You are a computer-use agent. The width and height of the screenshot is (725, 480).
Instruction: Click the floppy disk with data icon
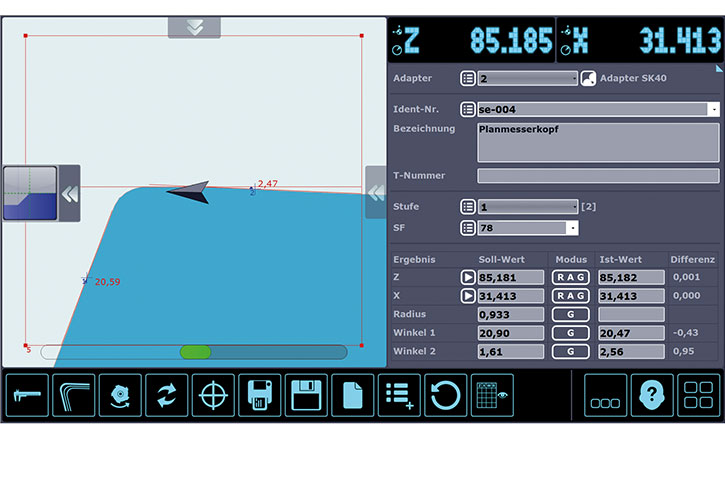coord(259,395)
